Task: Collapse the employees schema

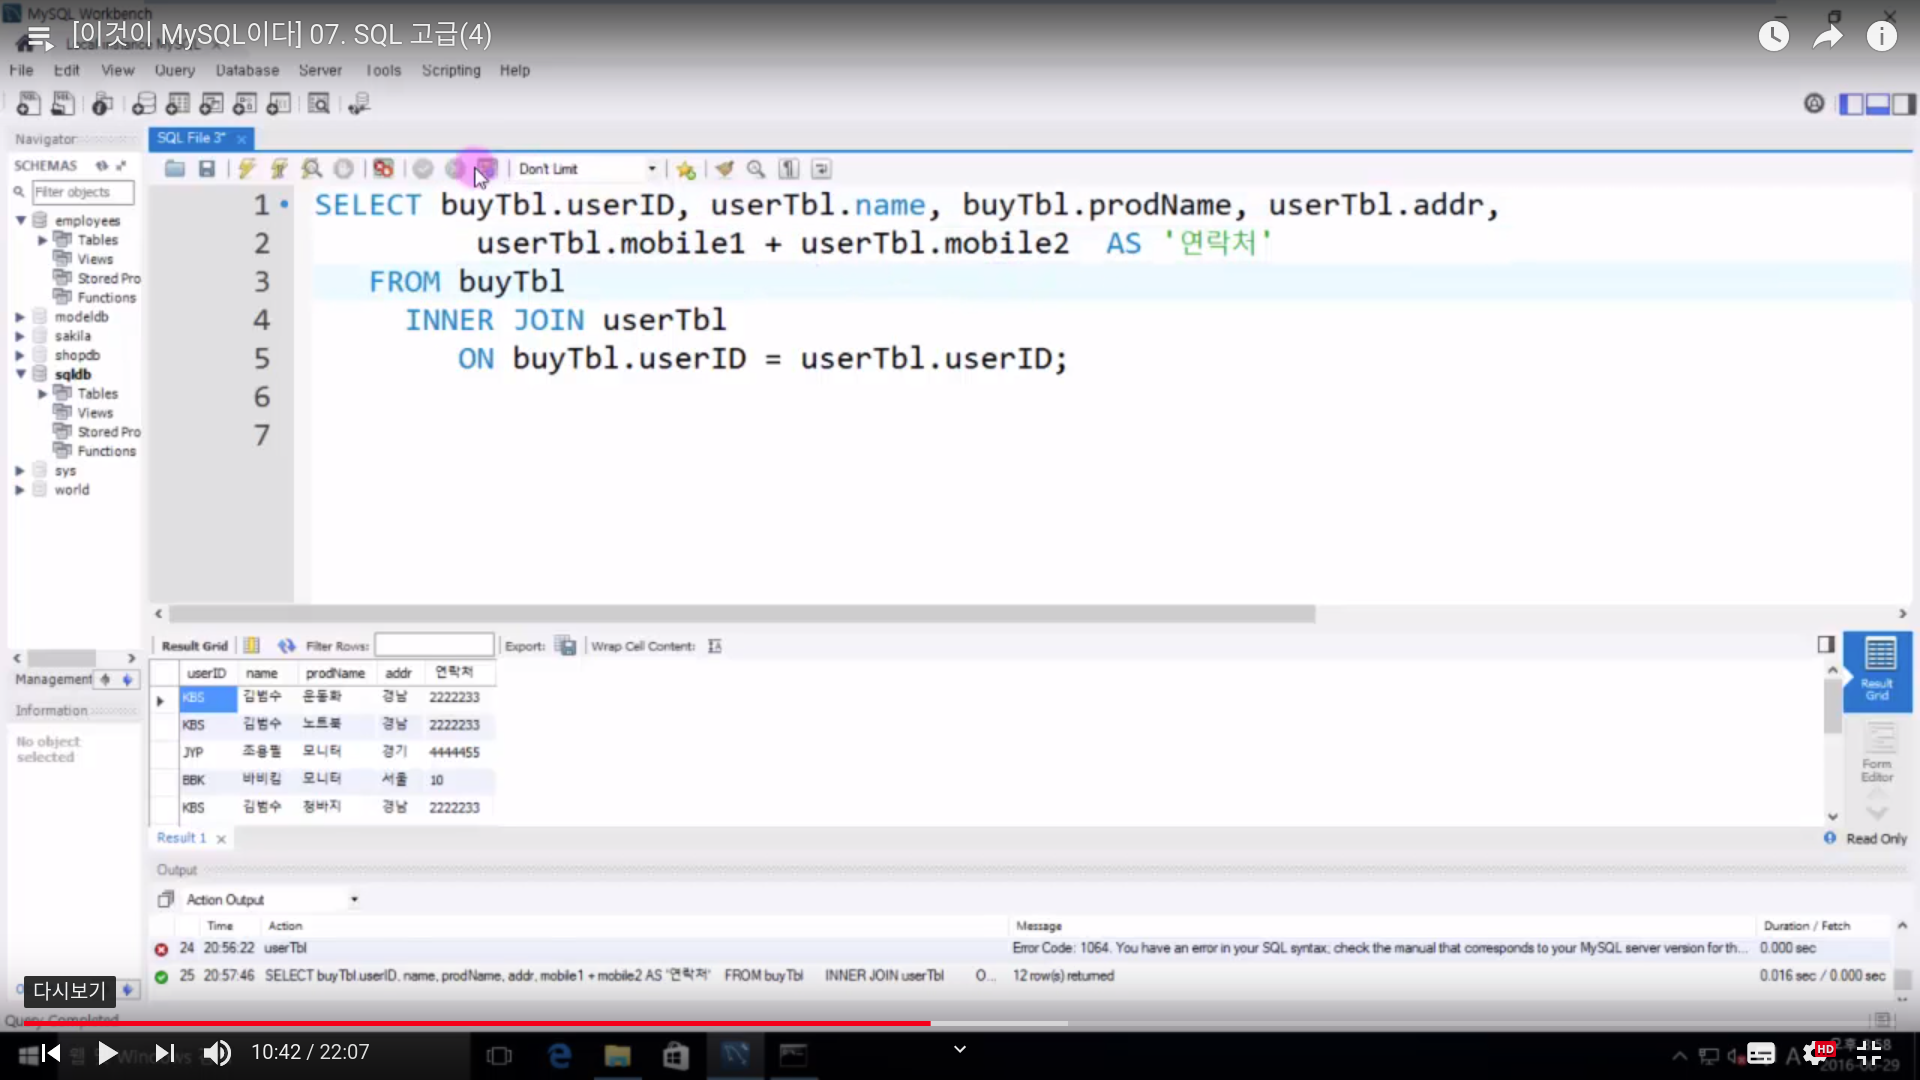Action: [21, 220]
